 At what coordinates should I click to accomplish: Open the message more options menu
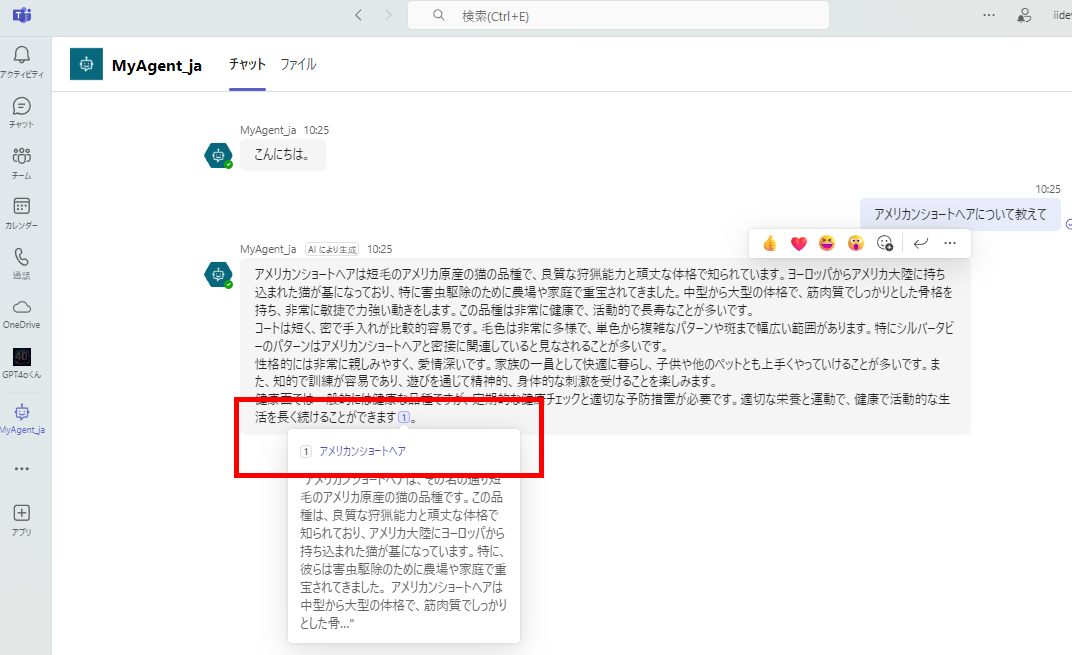(x=949, y=242)
